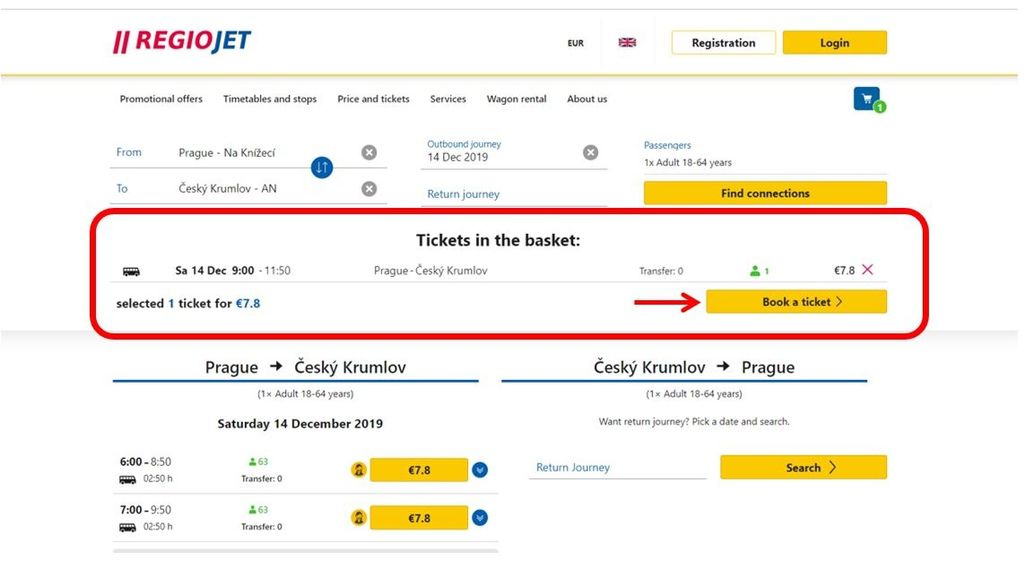Open Timetables and stops menu
This screenshot has height=561, width=1024.
coord(270,99)
